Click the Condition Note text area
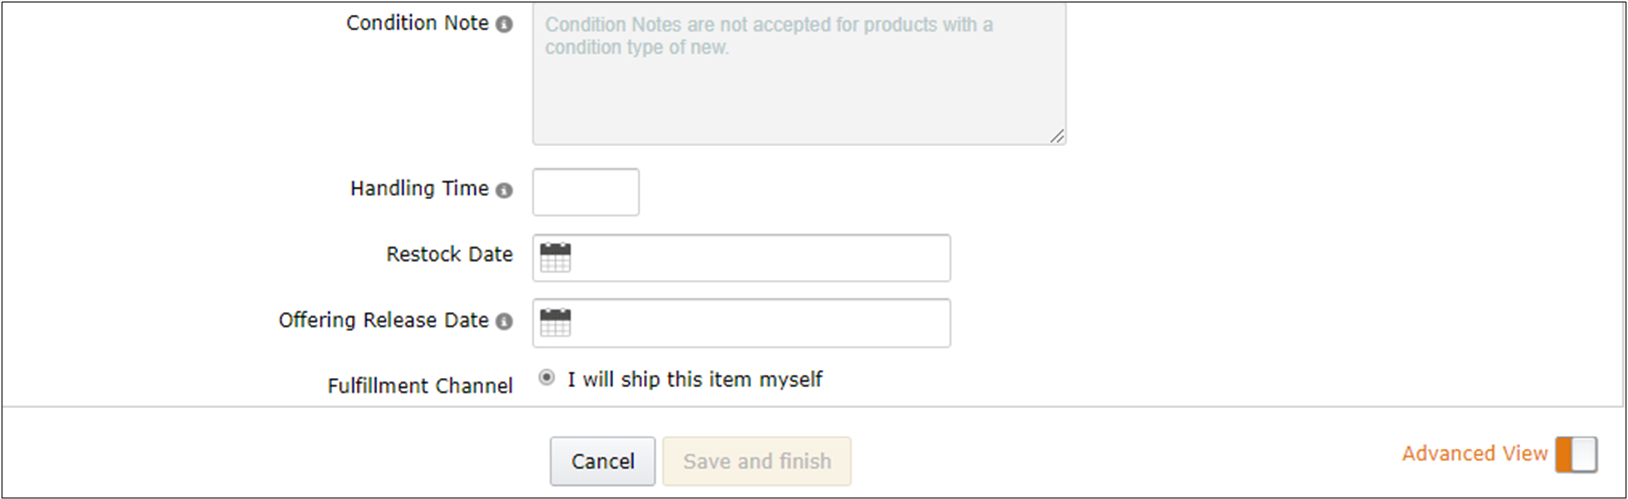Image resolution: width=1628 pixels, height=499 pixels. click(x=798, y=85)
